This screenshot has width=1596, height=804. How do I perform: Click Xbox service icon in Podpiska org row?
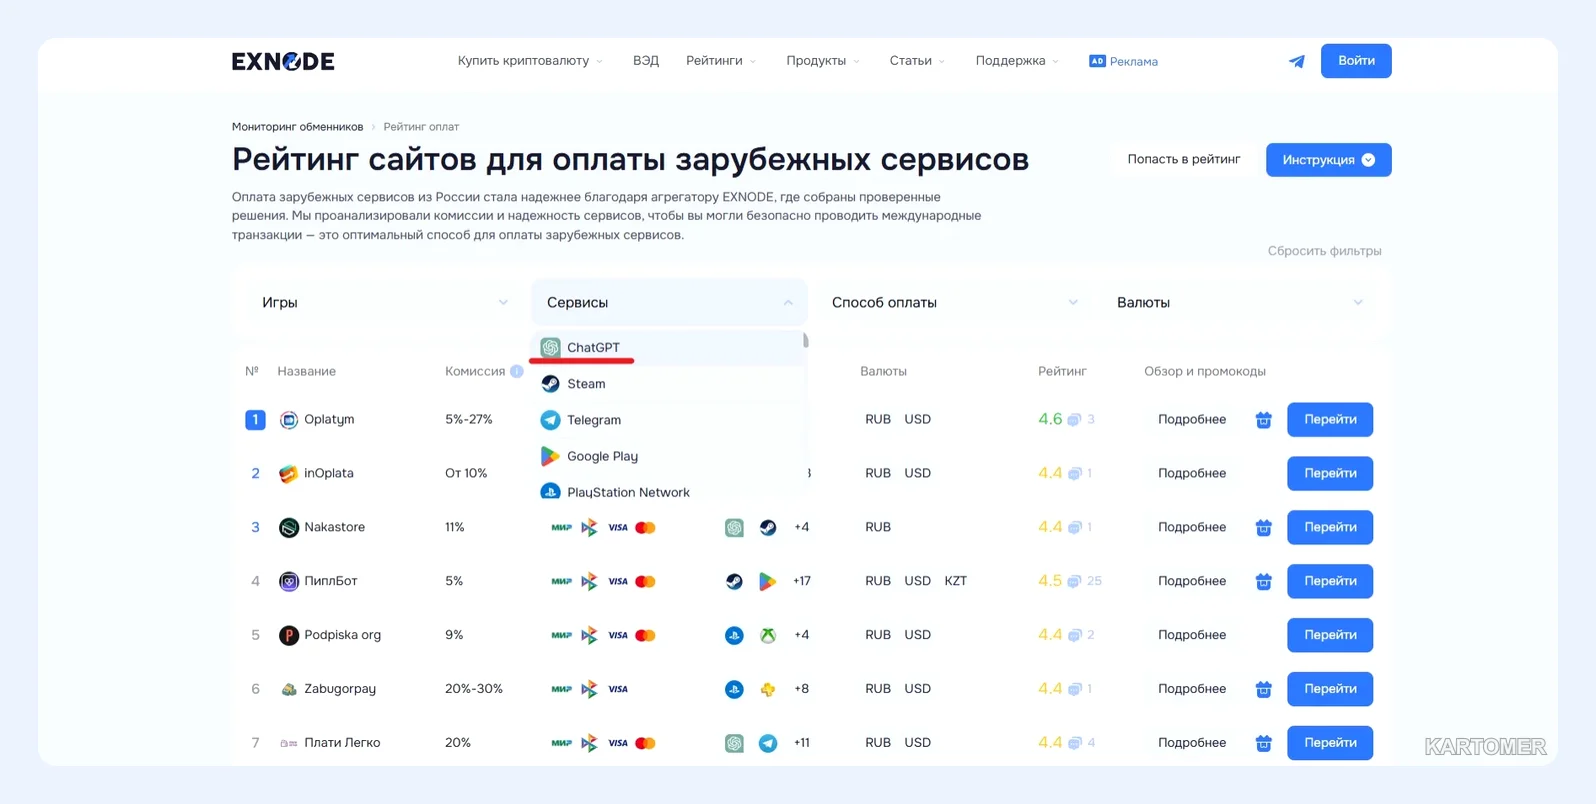pyautogui.click(x=768, y=635)
